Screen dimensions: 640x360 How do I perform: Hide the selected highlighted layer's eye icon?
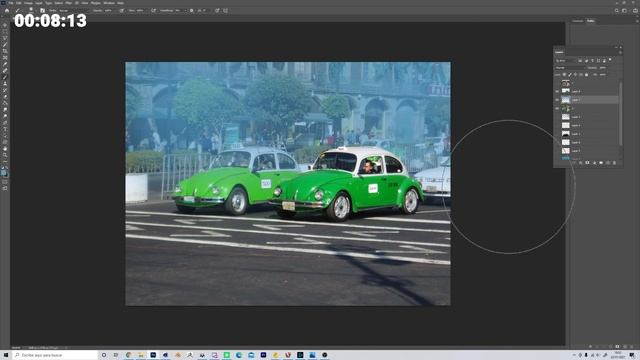pos(557,100)
